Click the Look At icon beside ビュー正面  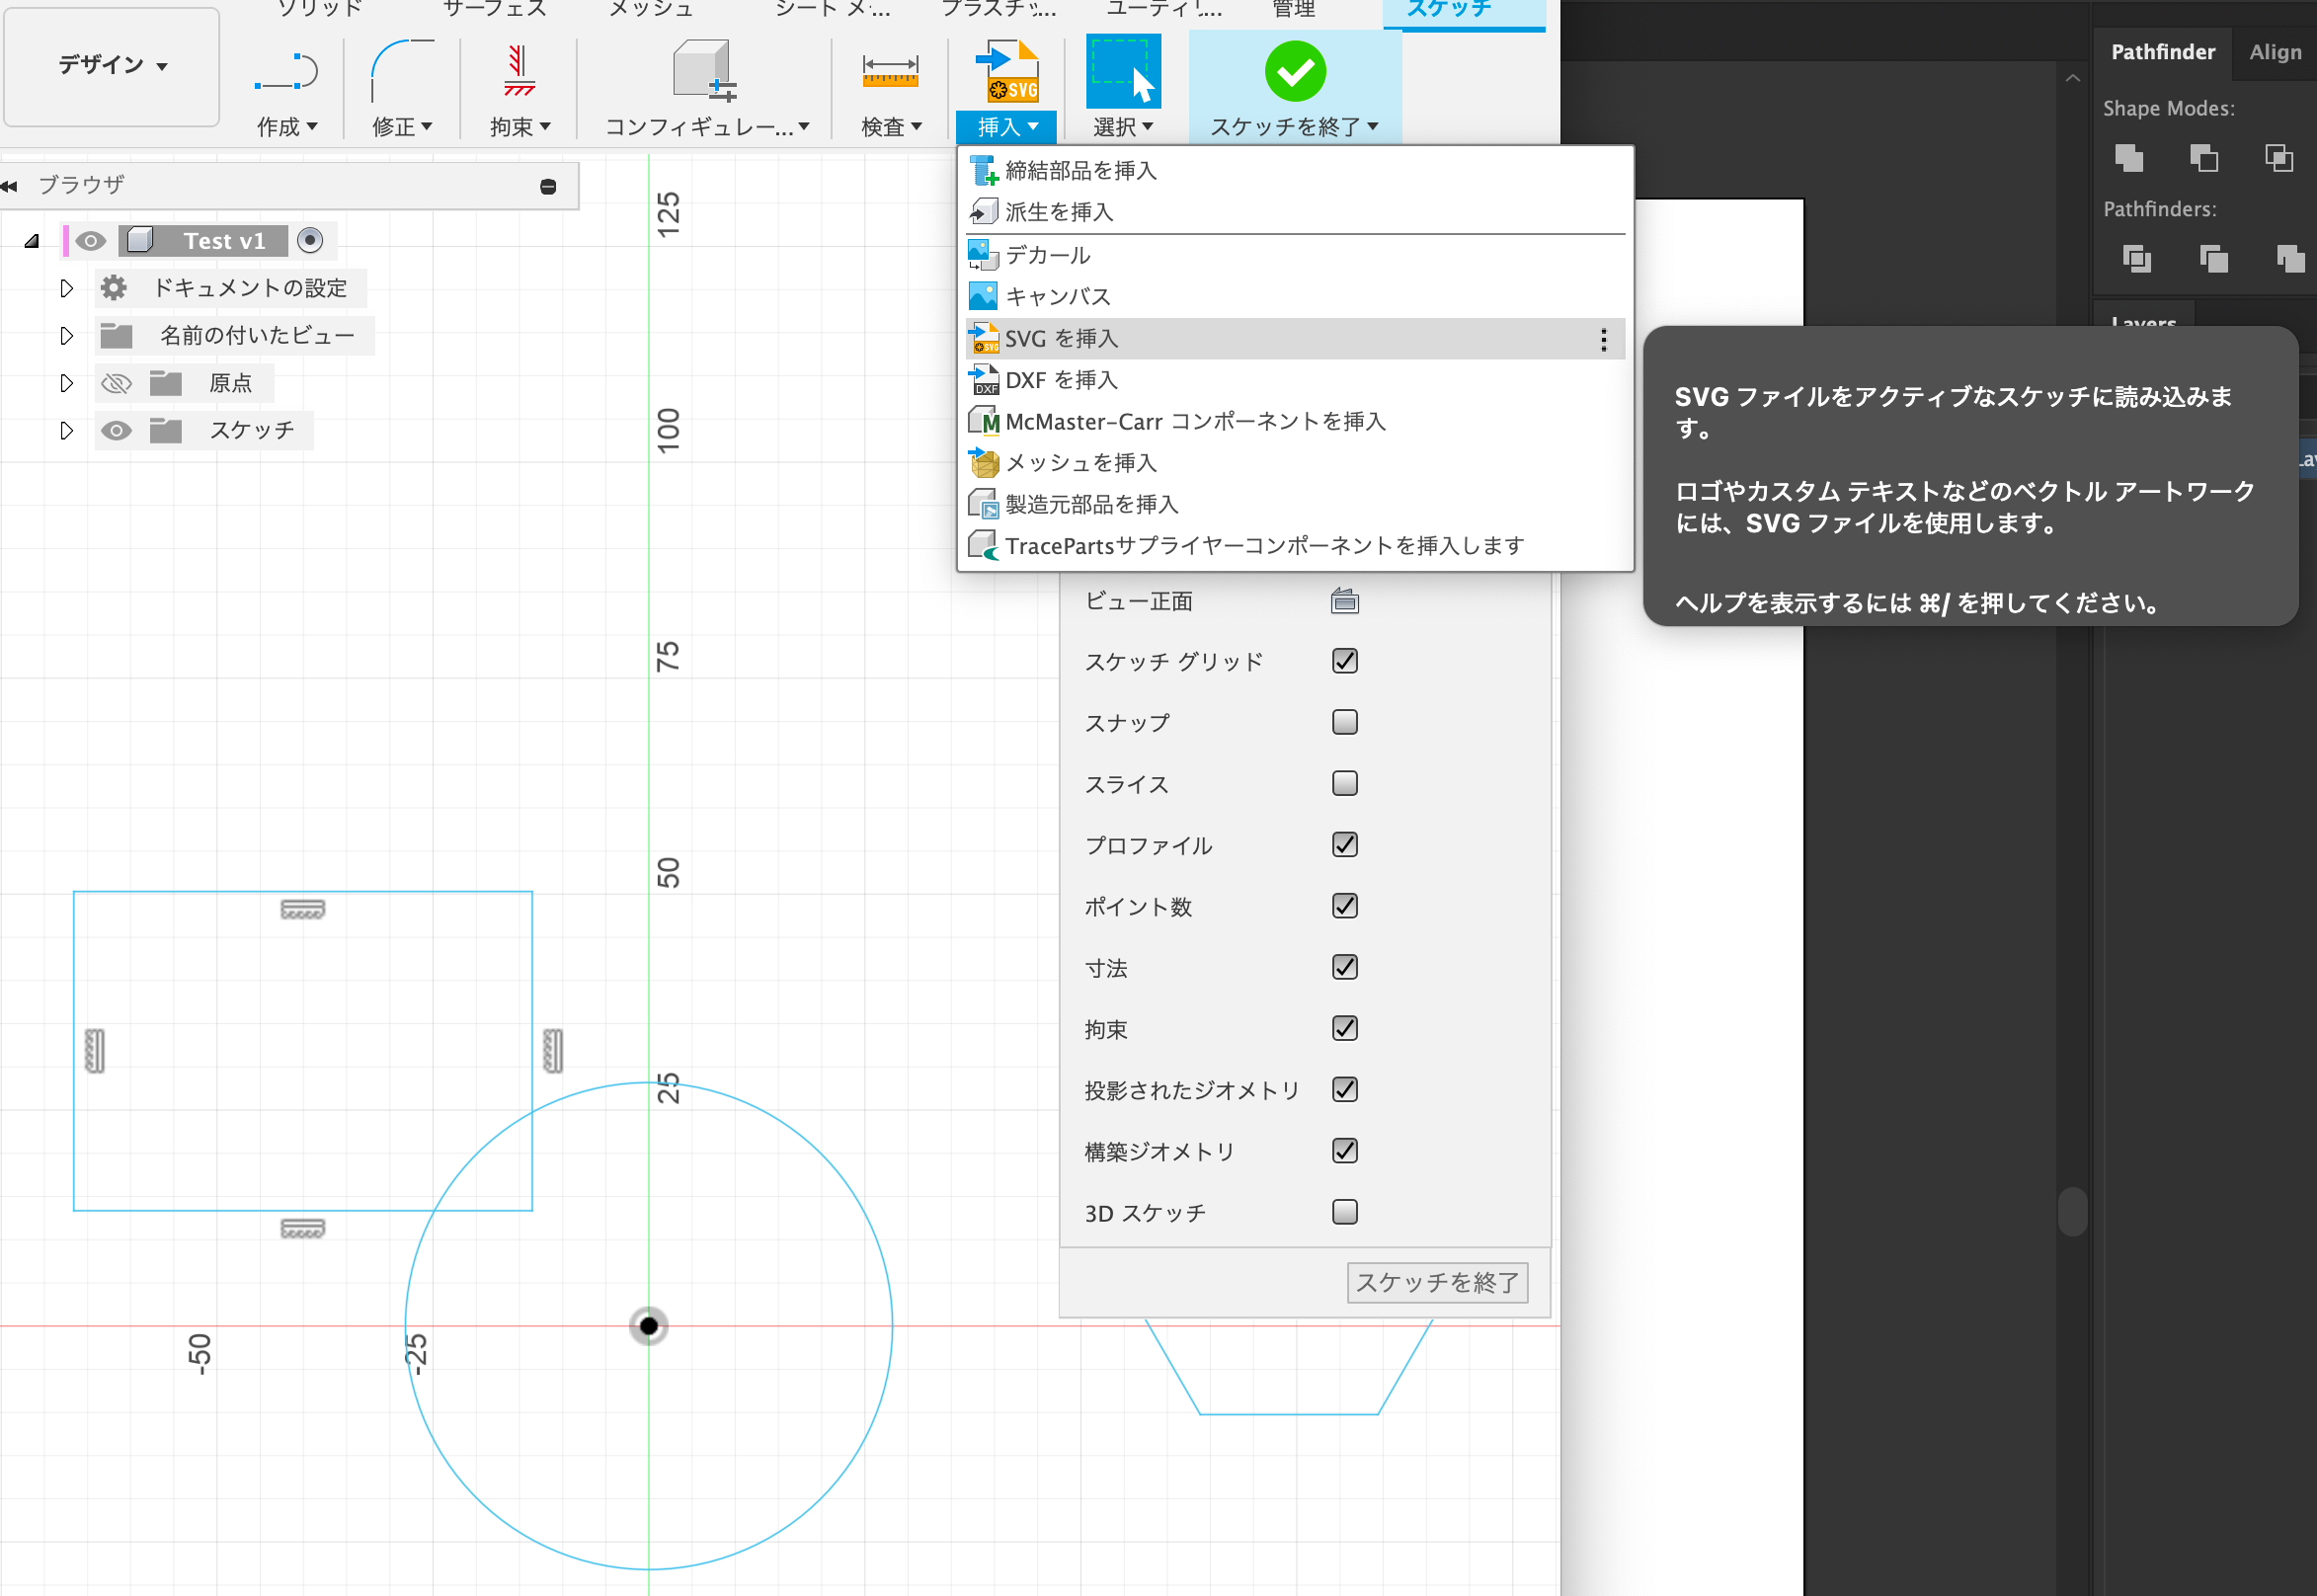click(1344, 601)
